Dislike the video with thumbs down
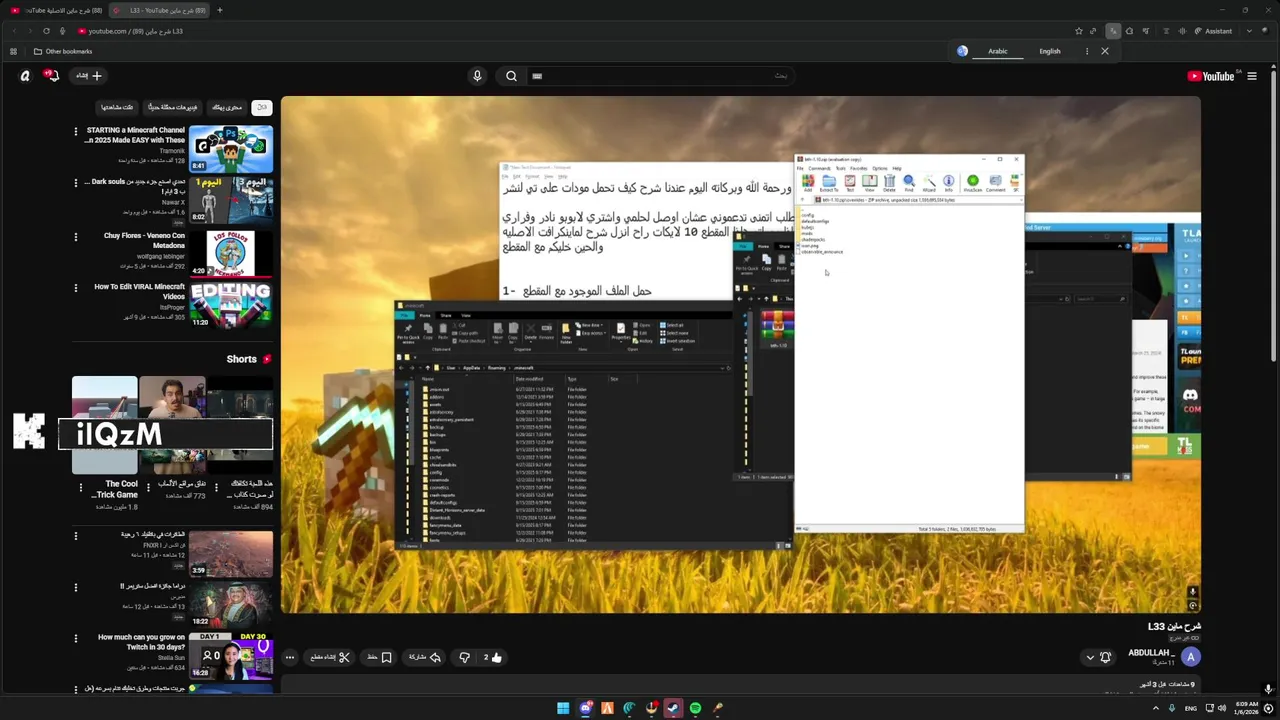This screenshot has height=720, width=1280. coord(464,657)
